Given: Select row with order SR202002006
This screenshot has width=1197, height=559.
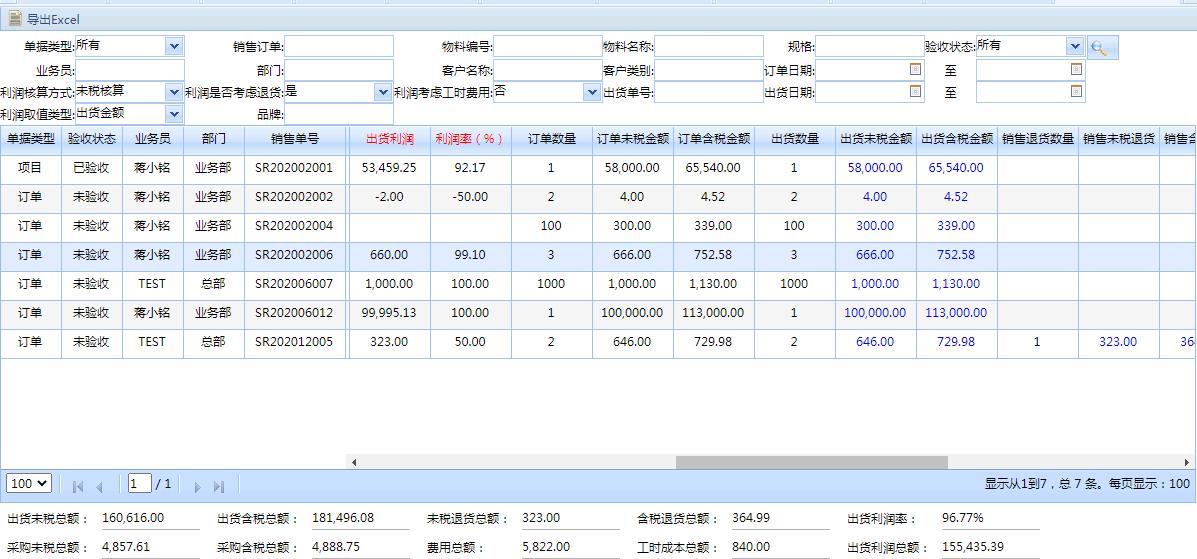Looking at the screenshot, I should pyautogui.click(x=598, y=255).
